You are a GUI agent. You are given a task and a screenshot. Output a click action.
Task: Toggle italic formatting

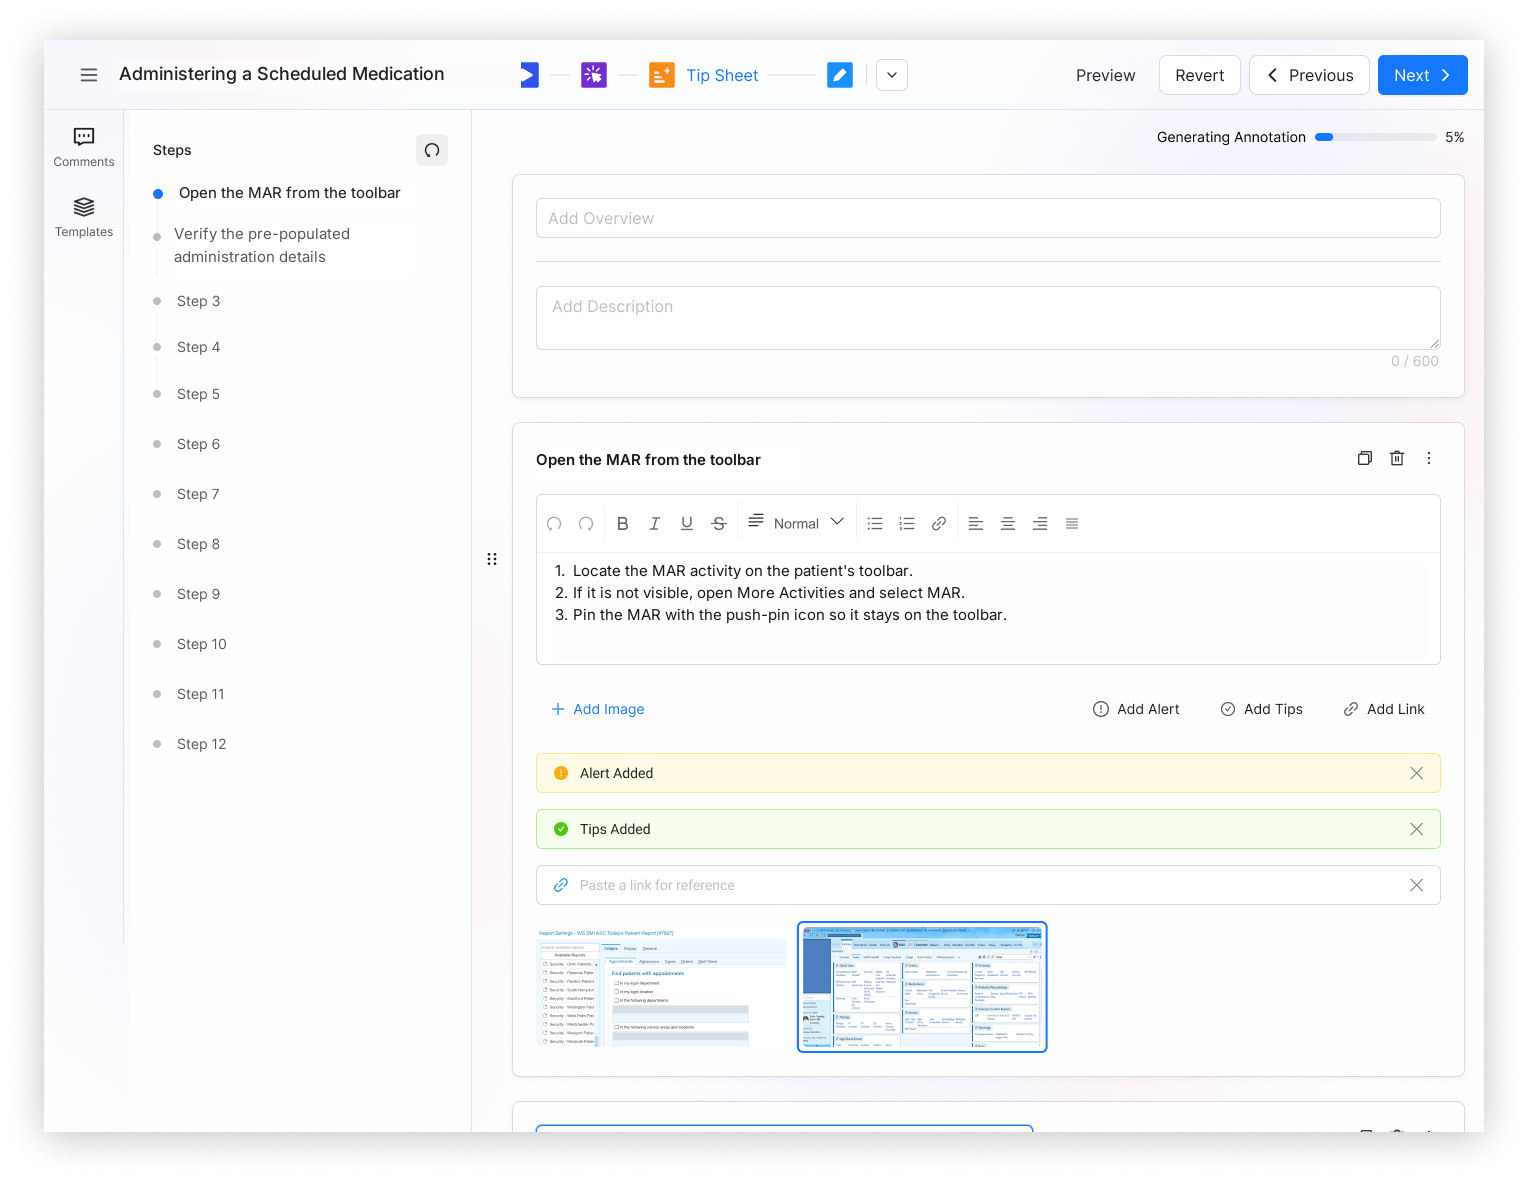coord(654,523)
